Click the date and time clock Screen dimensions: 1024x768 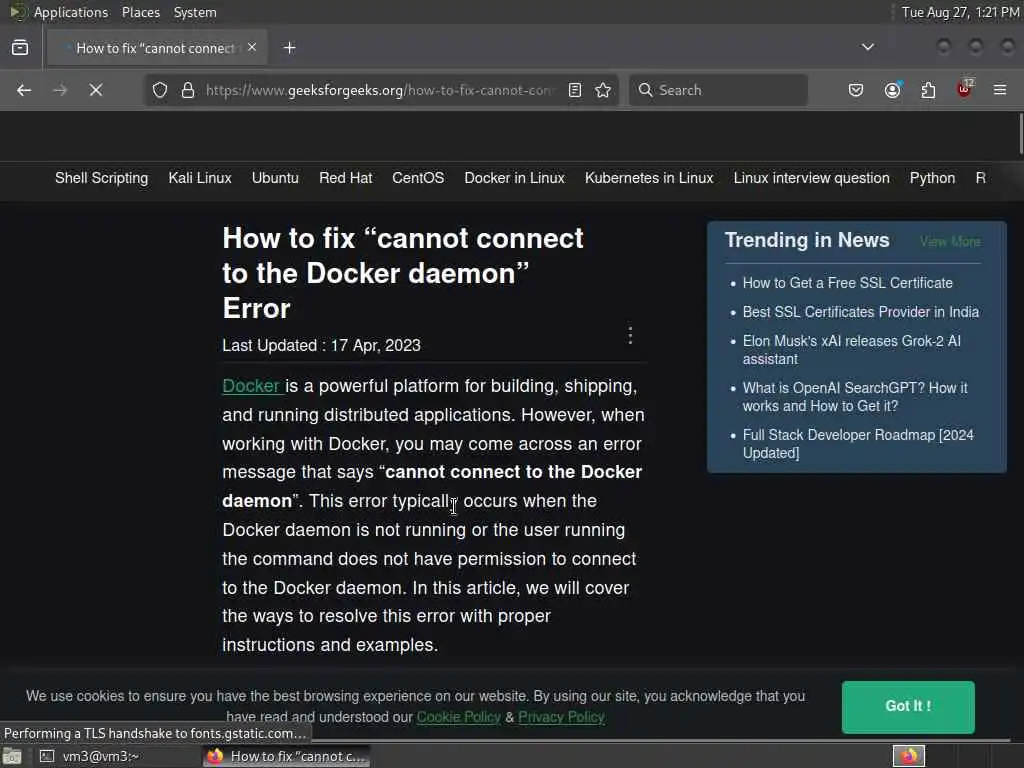[960, 12]
